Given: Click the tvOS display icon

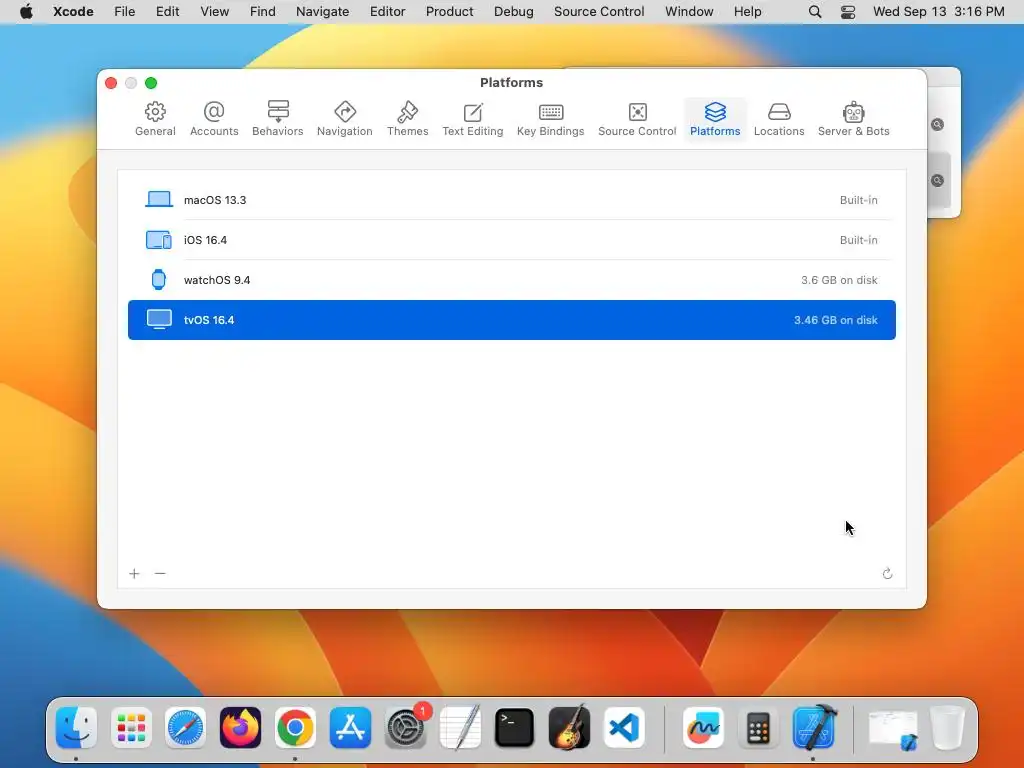Looking at the screenshot, I should [x=159, y=320].
